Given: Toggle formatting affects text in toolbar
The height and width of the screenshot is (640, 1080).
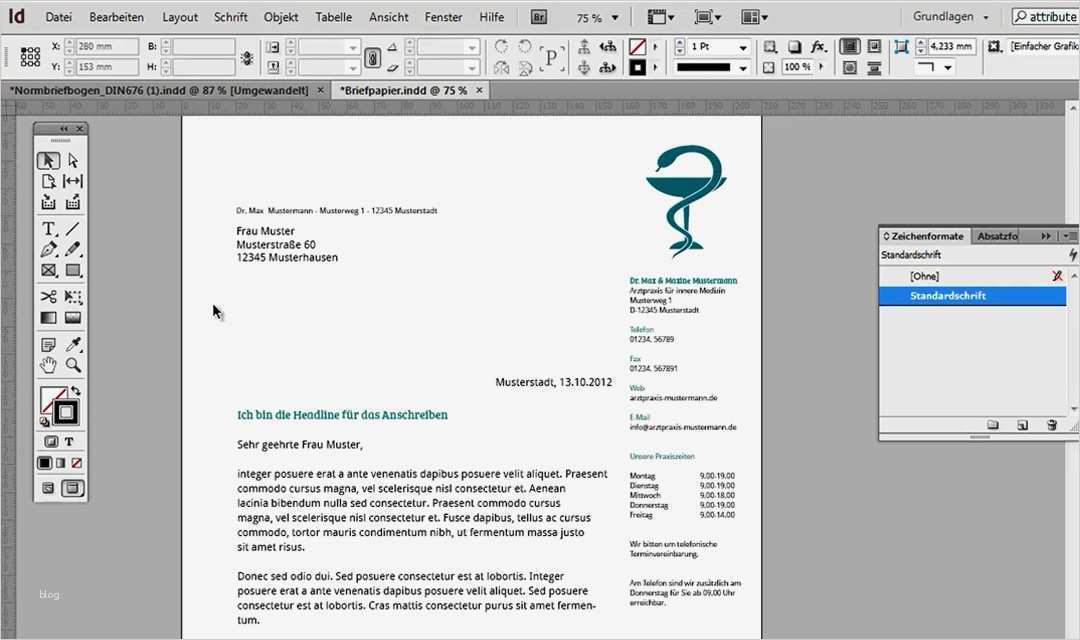Looking at the screenshot, I should coord(71,441).
